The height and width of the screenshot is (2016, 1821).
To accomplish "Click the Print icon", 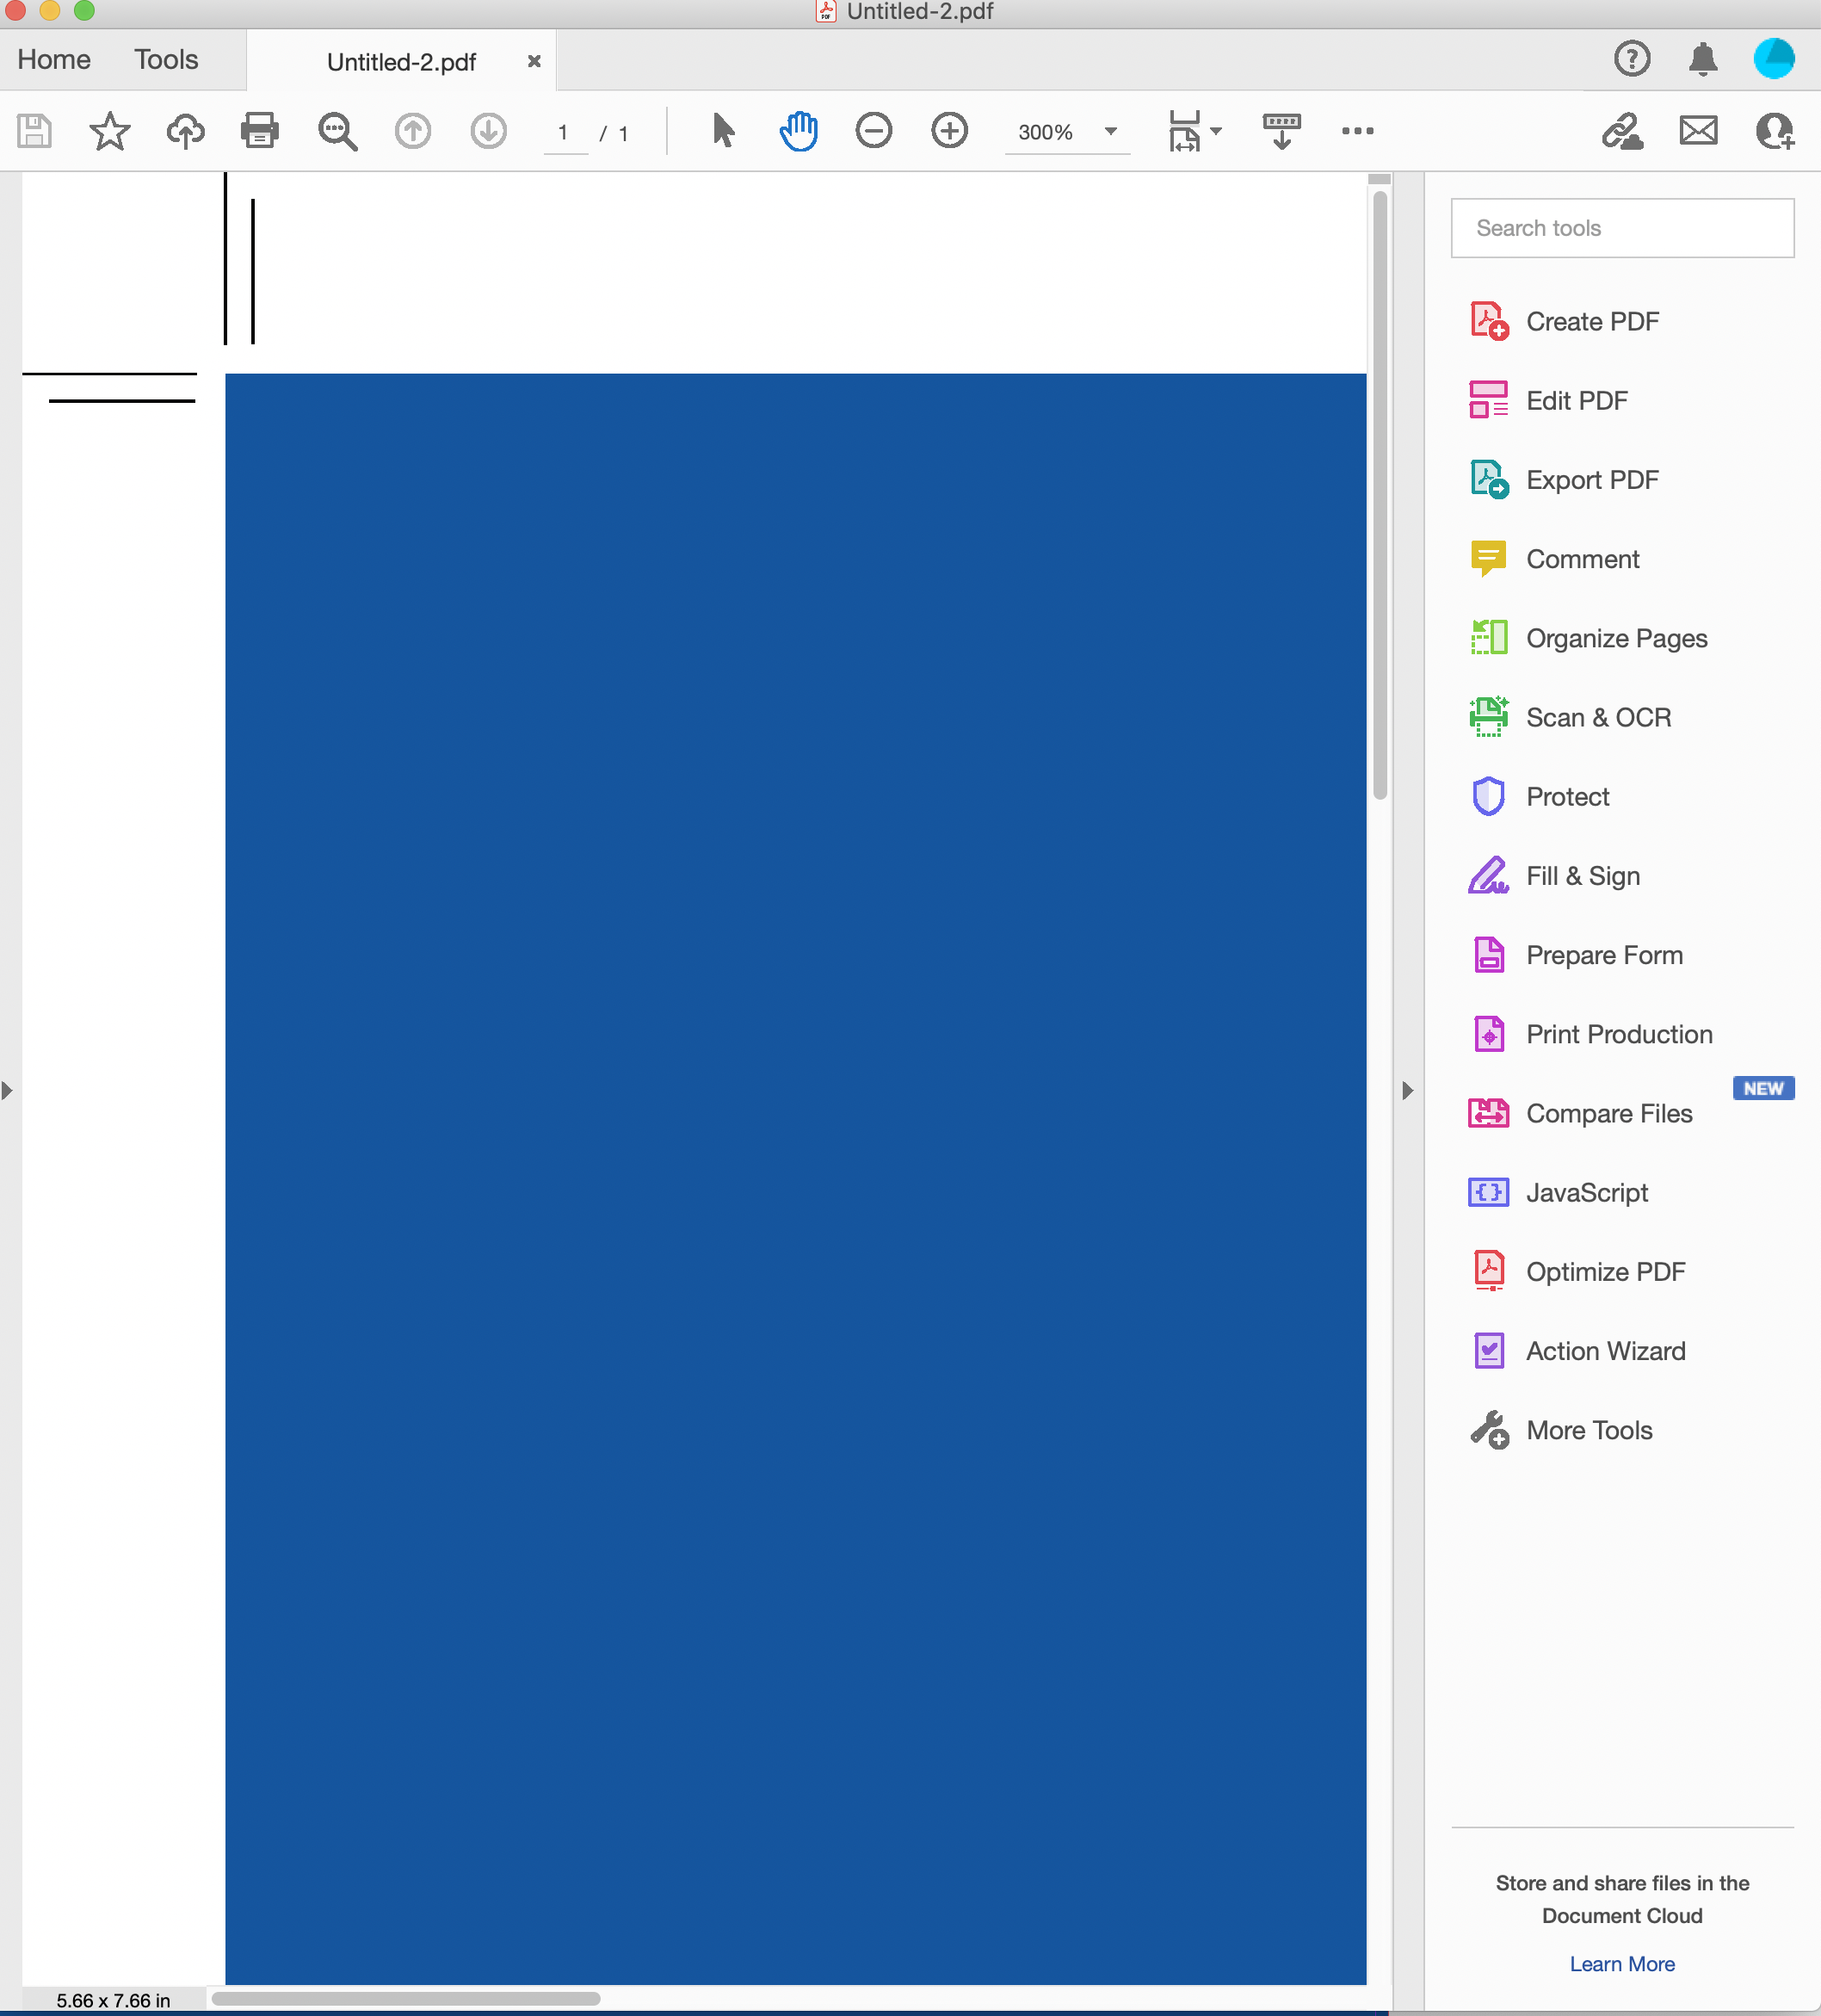I will point(259,130).
